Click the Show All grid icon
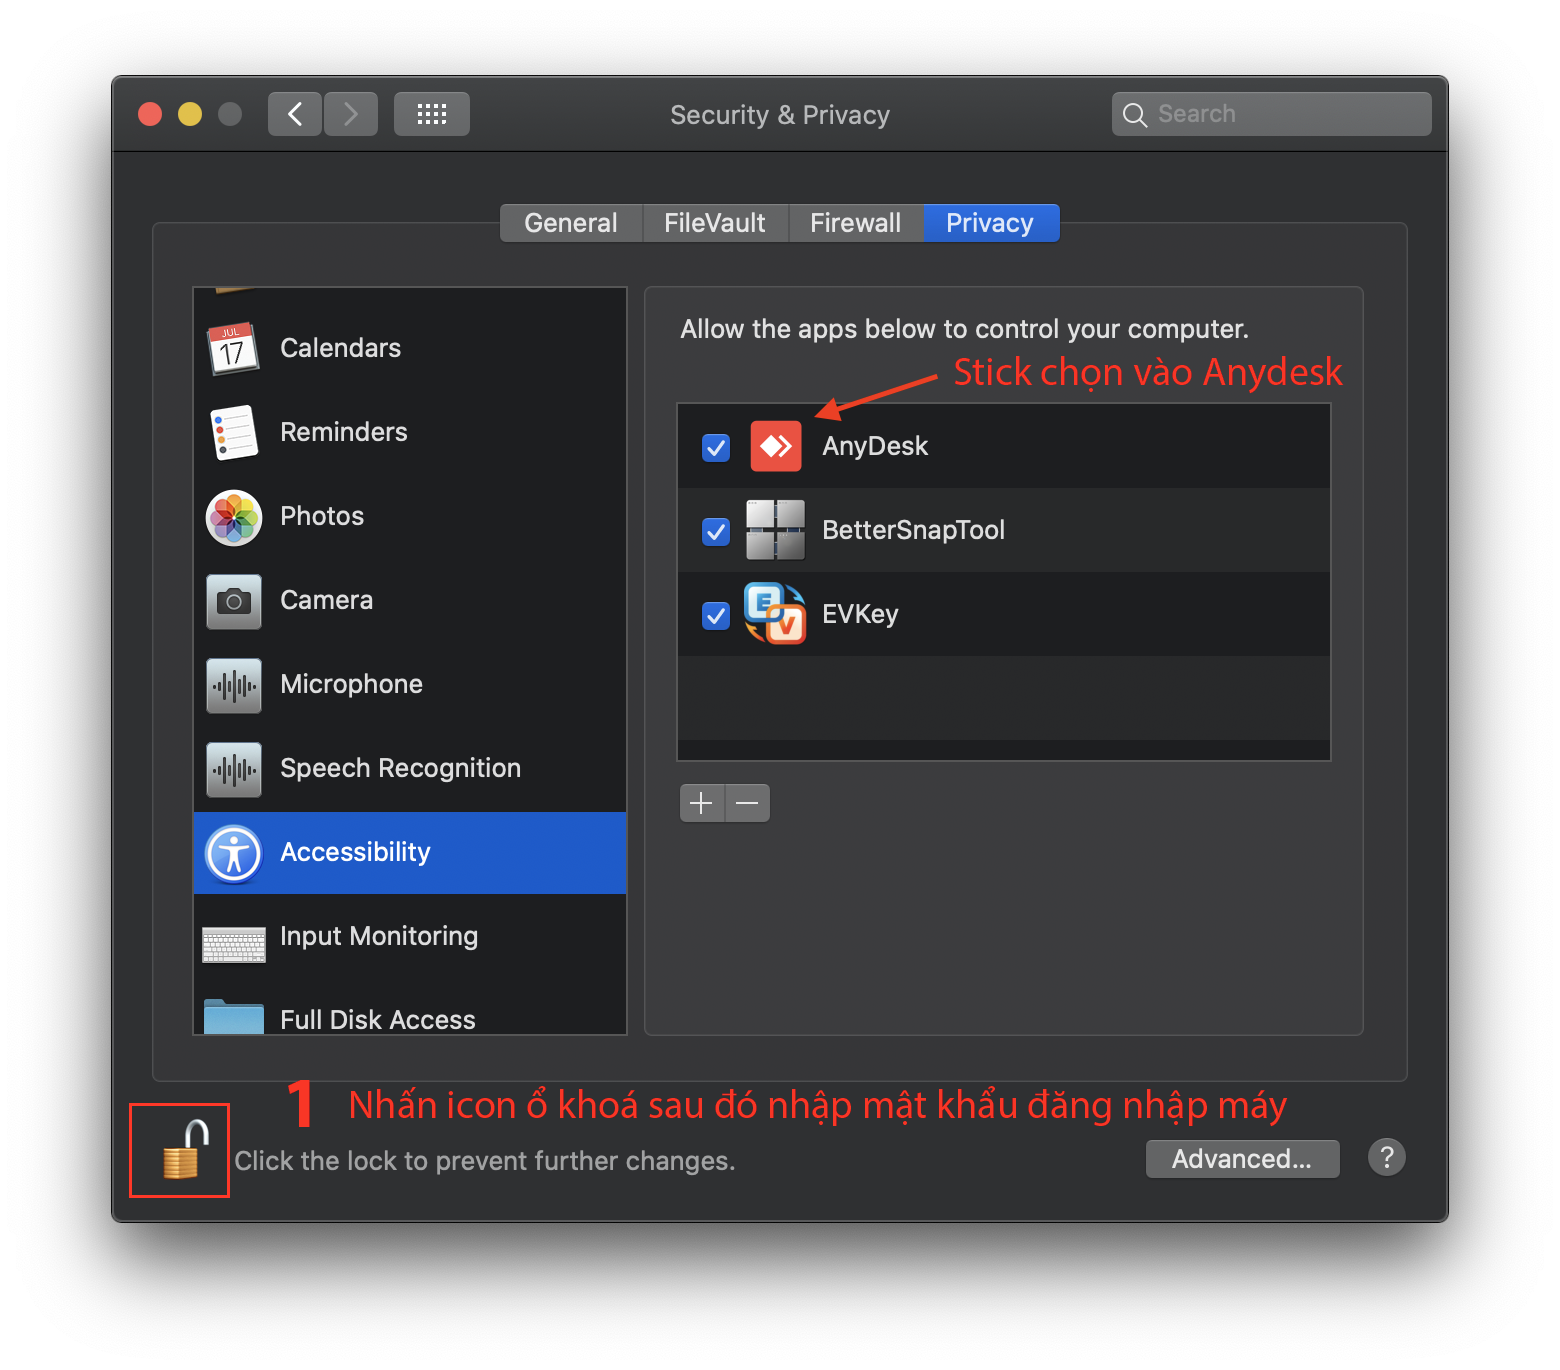 point(432,114)
